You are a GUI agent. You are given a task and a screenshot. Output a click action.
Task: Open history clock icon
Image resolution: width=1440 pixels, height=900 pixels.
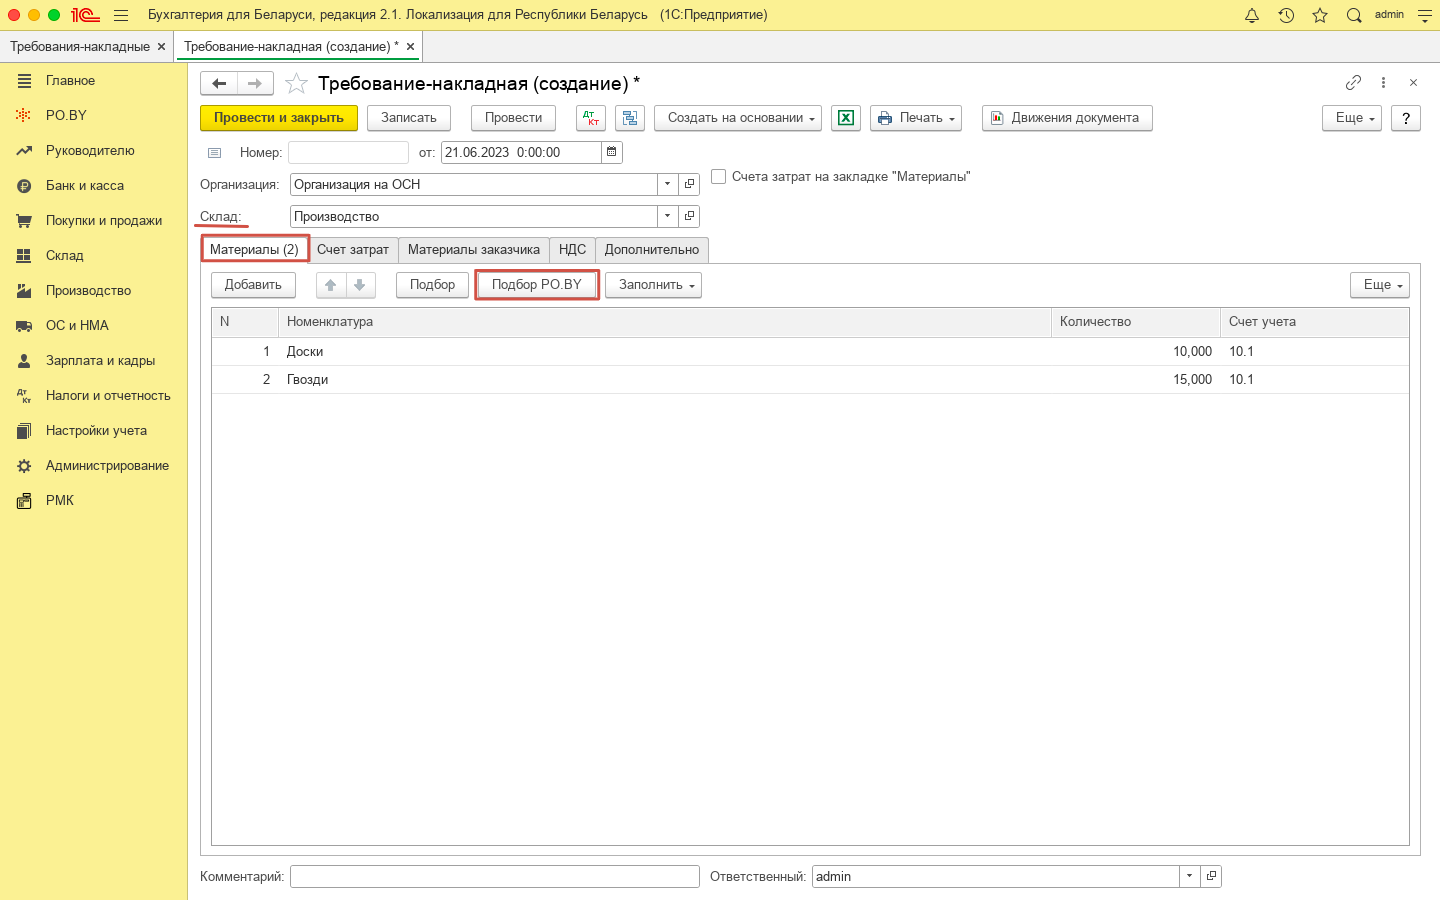point(1286,15)
